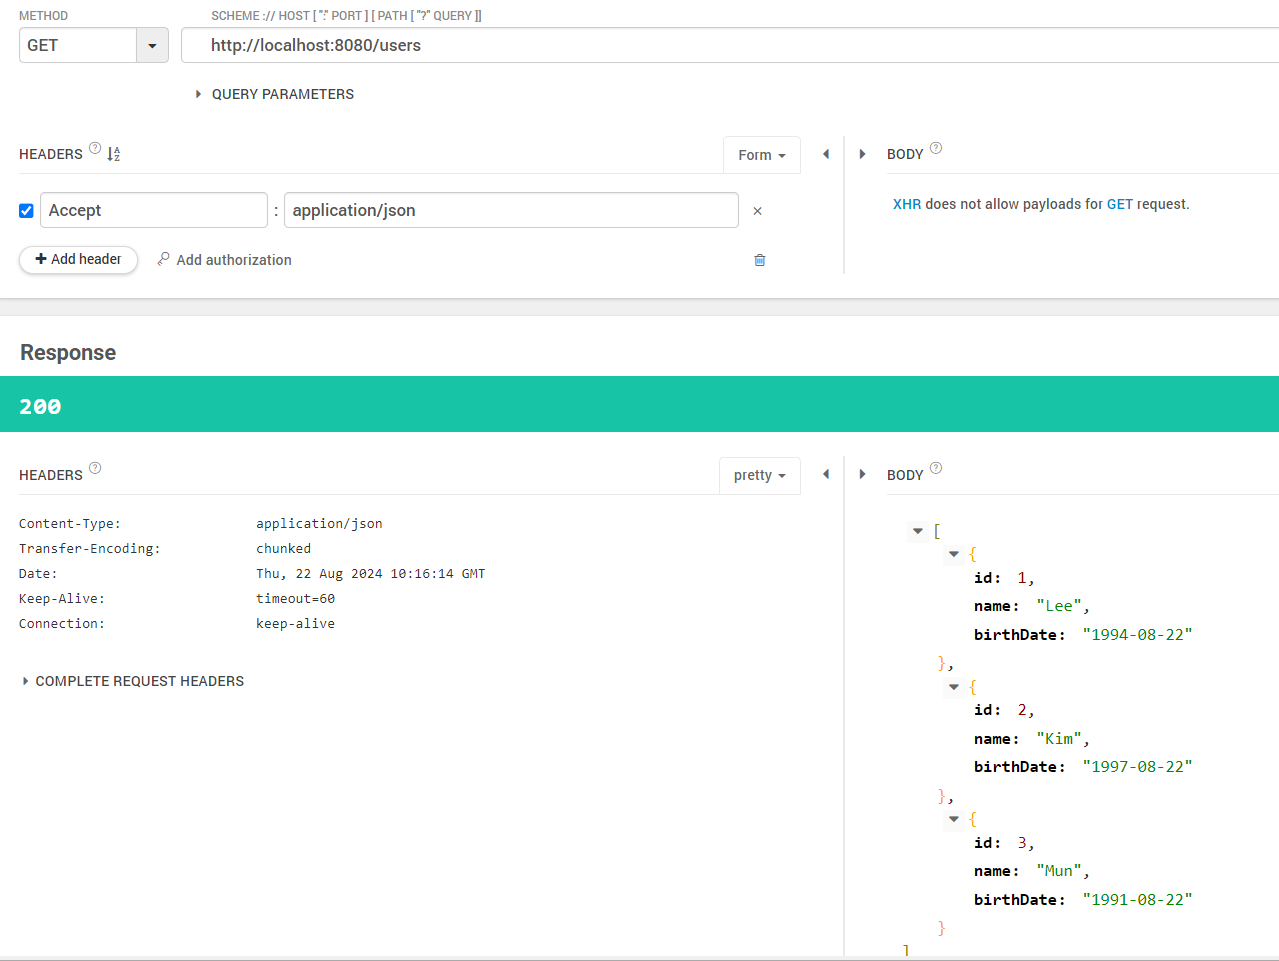This screenshot has height=961, width=1279.
Task: Open the GET method dropdown
Action: tap(152, 45)
